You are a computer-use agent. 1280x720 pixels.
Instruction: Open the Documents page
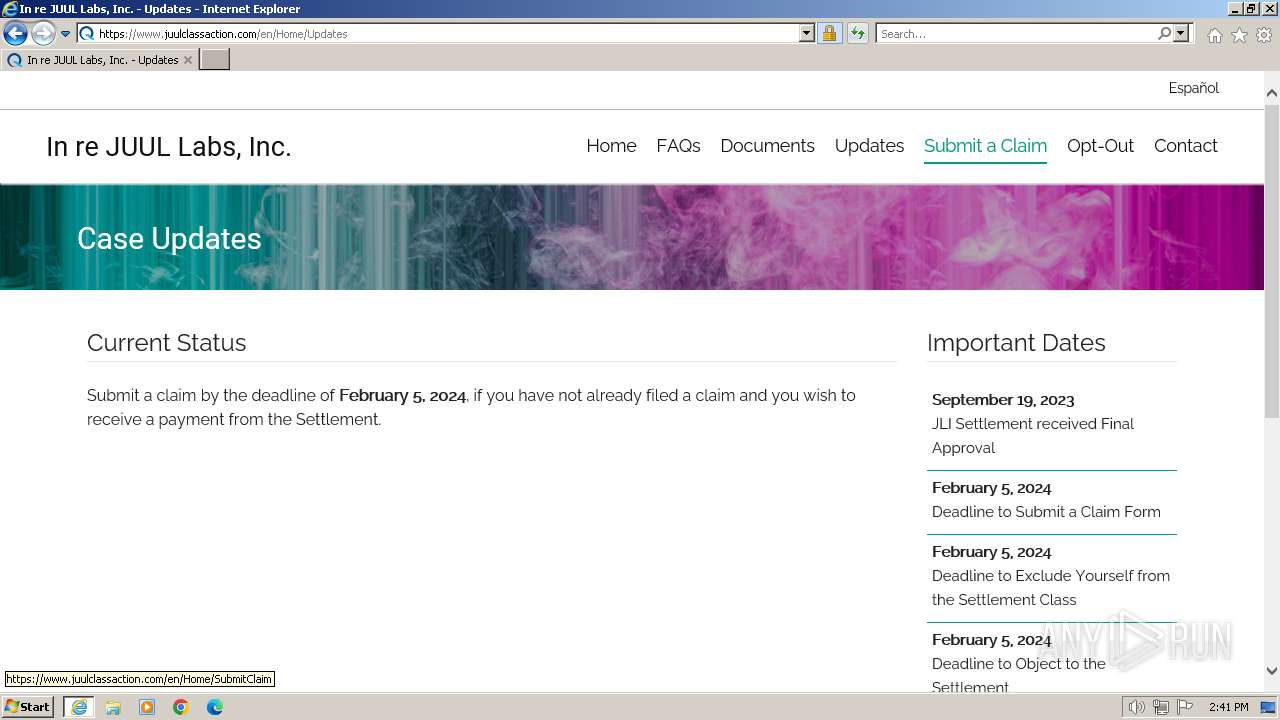tap(767, 146)
